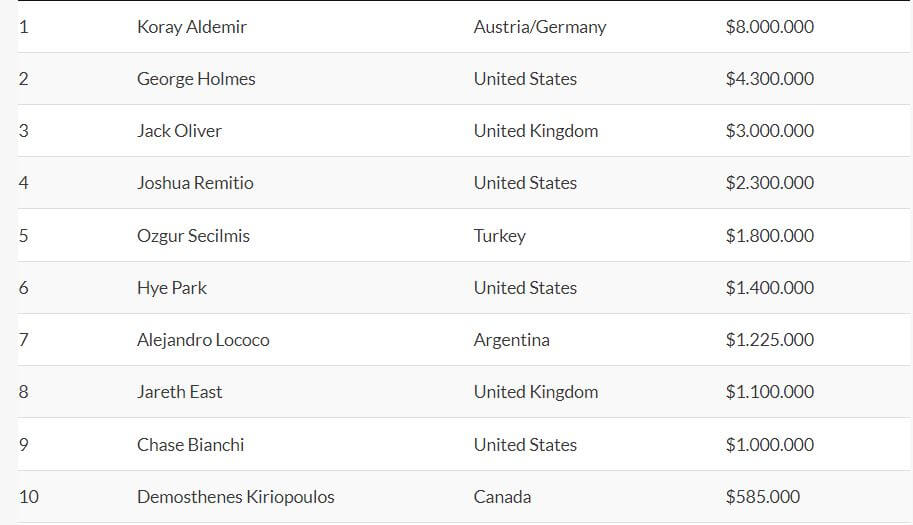Click the $585.000 prize amount
Viewport: 913px width, 525px height.
763,497
